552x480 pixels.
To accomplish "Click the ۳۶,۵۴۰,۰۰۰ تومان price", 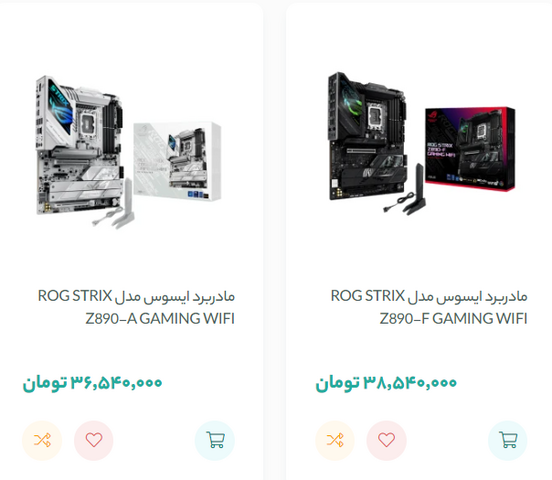I will point(92,382).
